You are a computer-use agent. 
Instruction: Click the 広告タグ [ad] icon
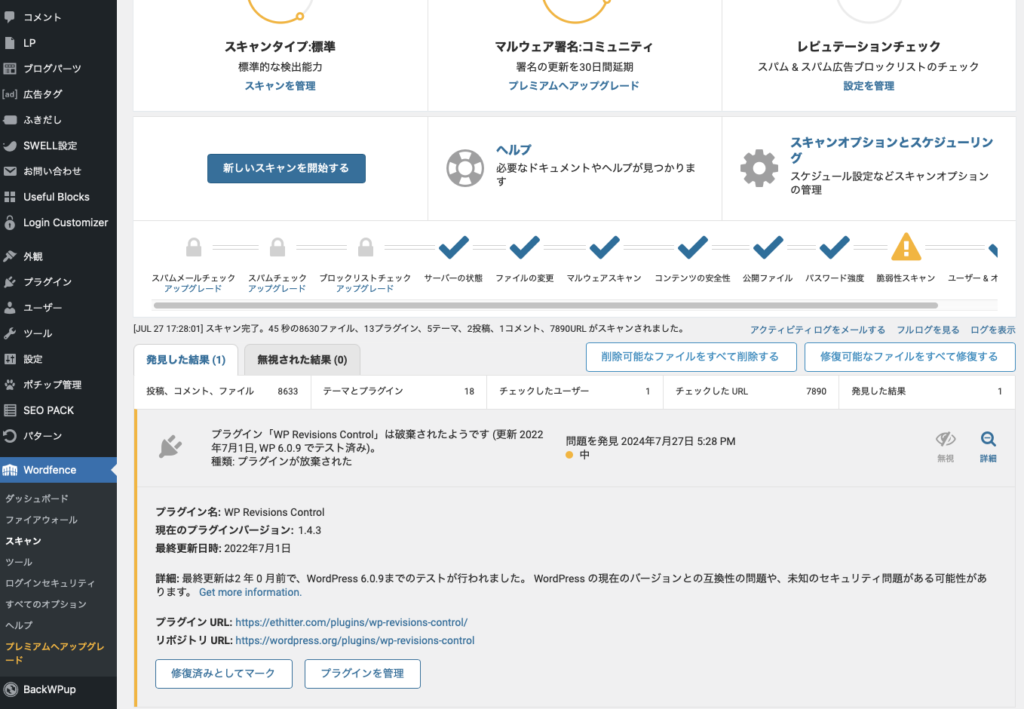[10, 94]
